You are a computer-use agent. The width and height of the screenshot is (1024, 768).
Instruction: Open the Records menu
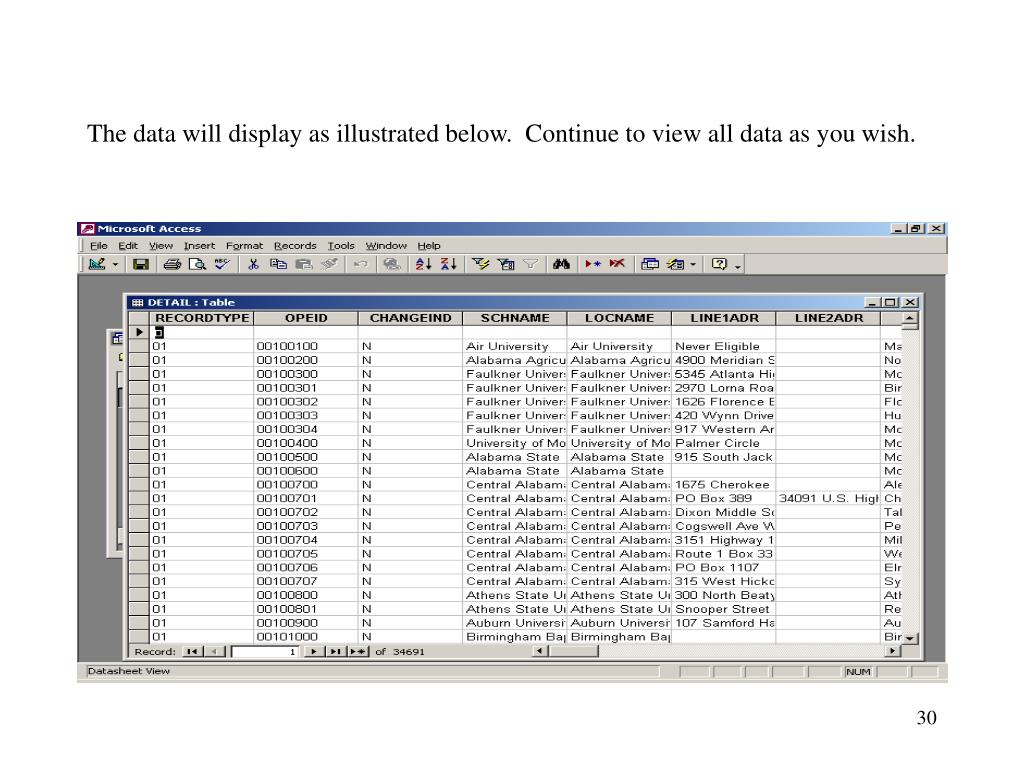pos(295,246)
